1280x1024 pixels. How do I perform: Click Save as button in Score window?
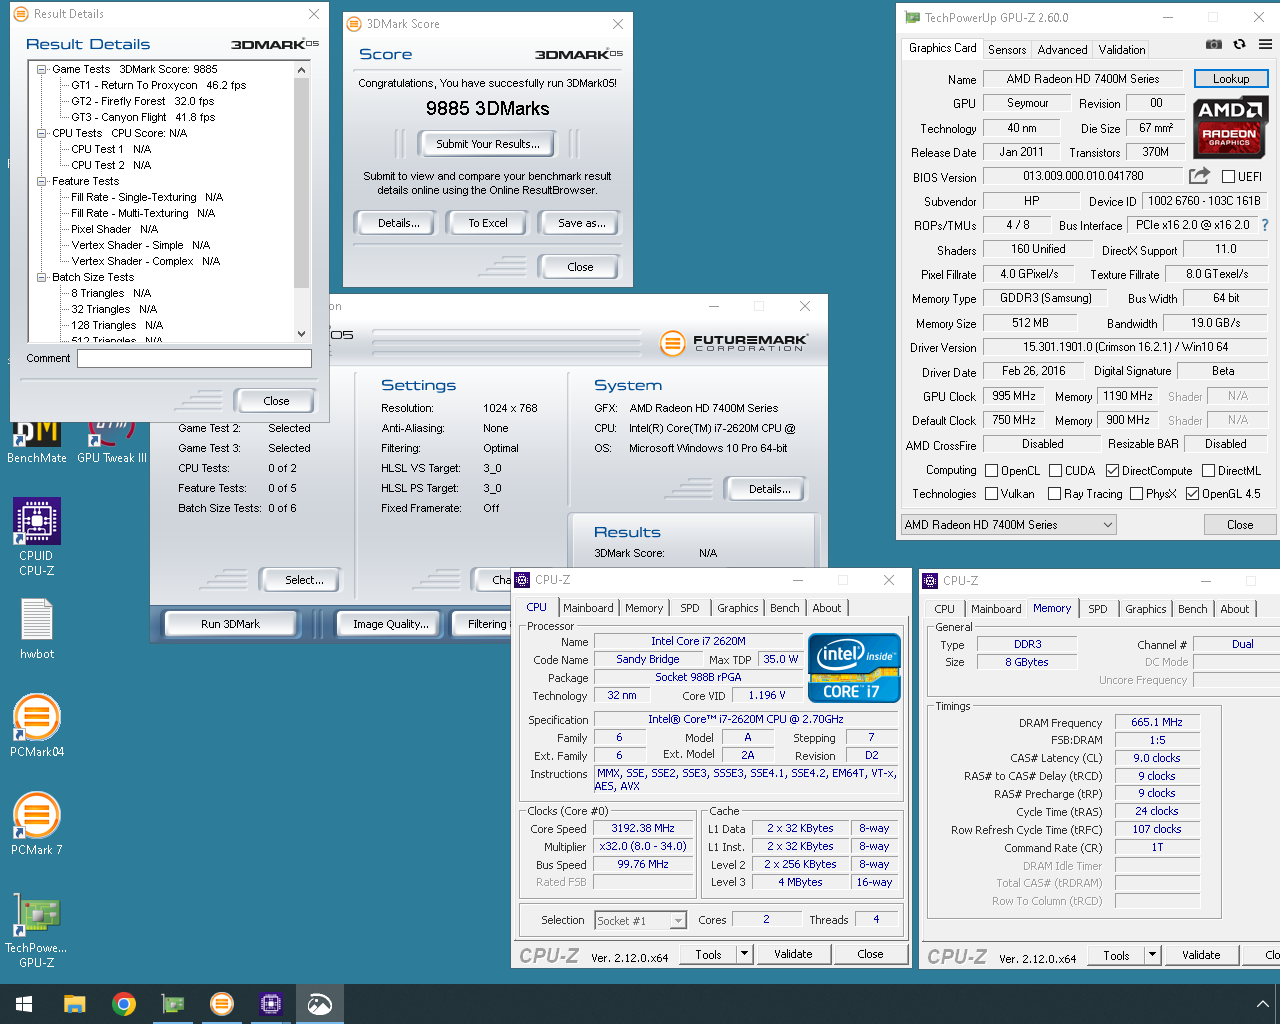pyautogui.click(x=582, y=223)
